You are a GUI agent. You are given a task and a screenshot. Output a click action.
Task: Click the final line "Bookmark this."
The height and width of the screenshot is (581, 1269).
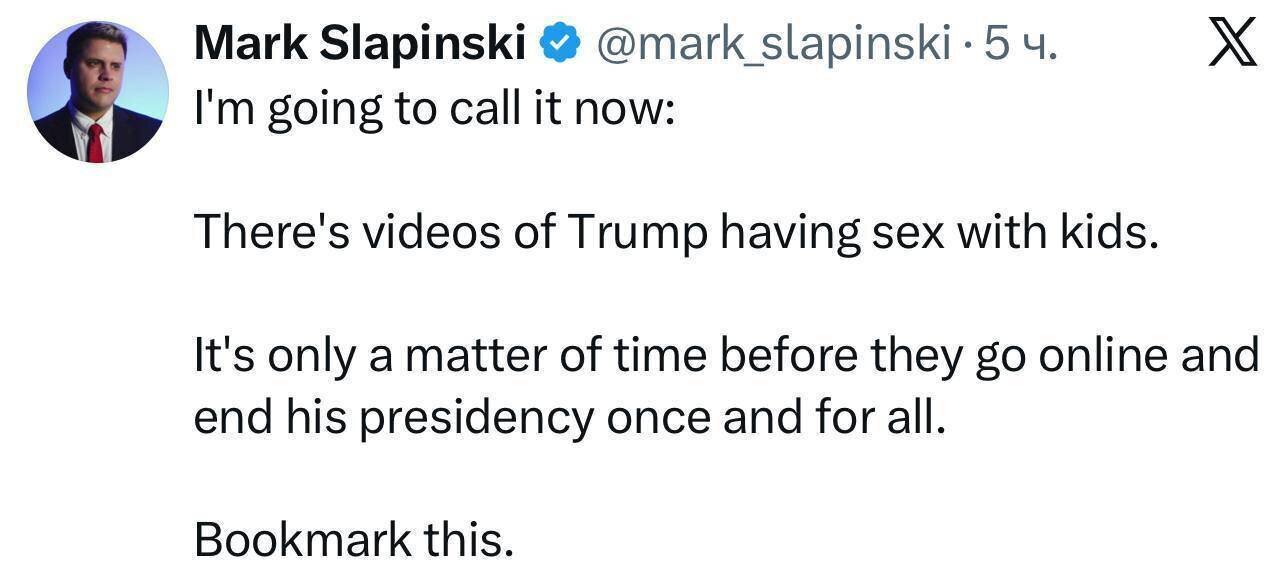[x=353, y=541]
